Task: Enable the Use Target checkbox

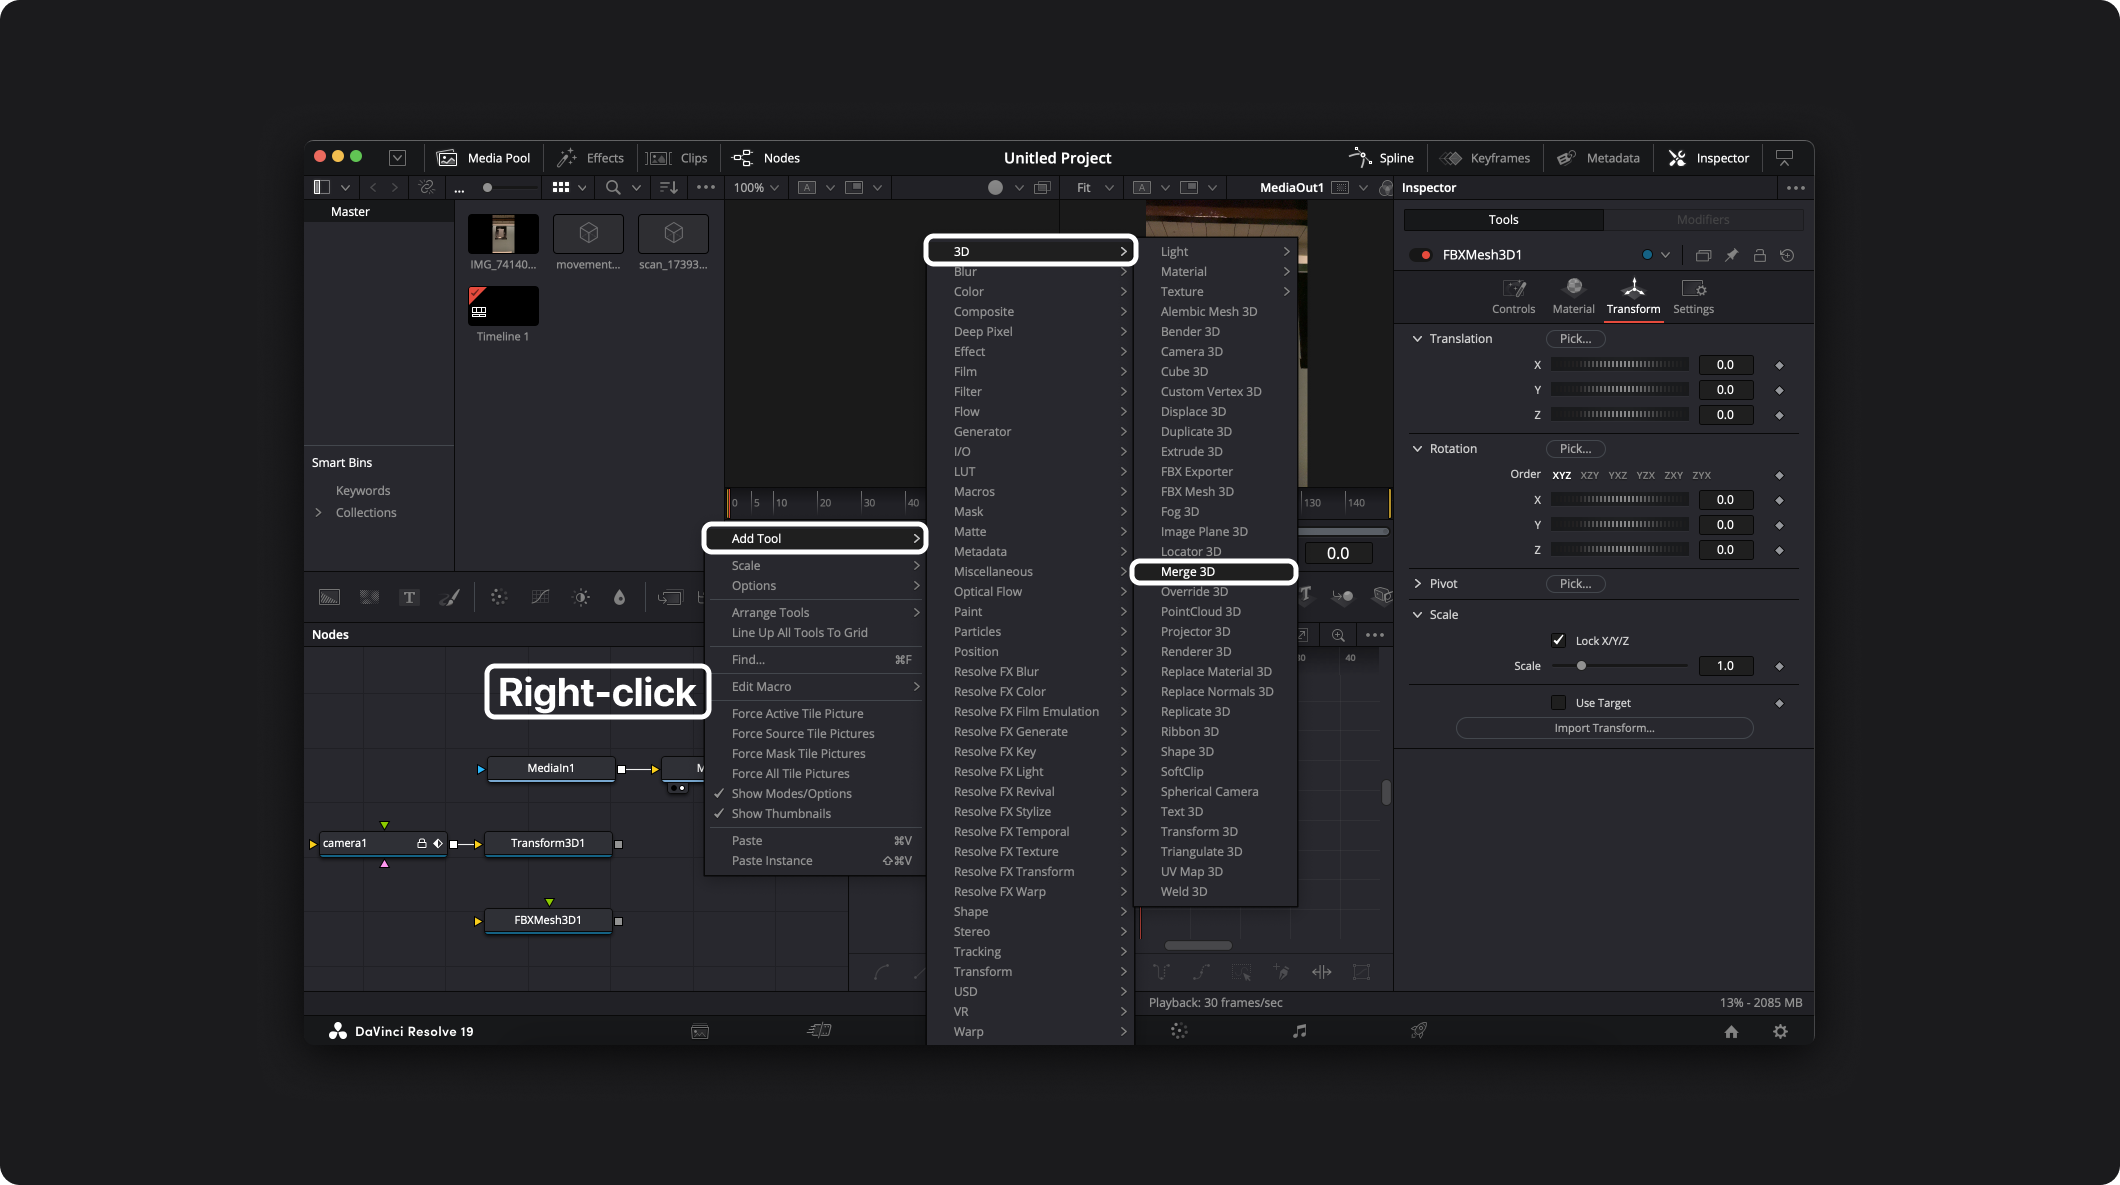Action: tap(1558, 702)
